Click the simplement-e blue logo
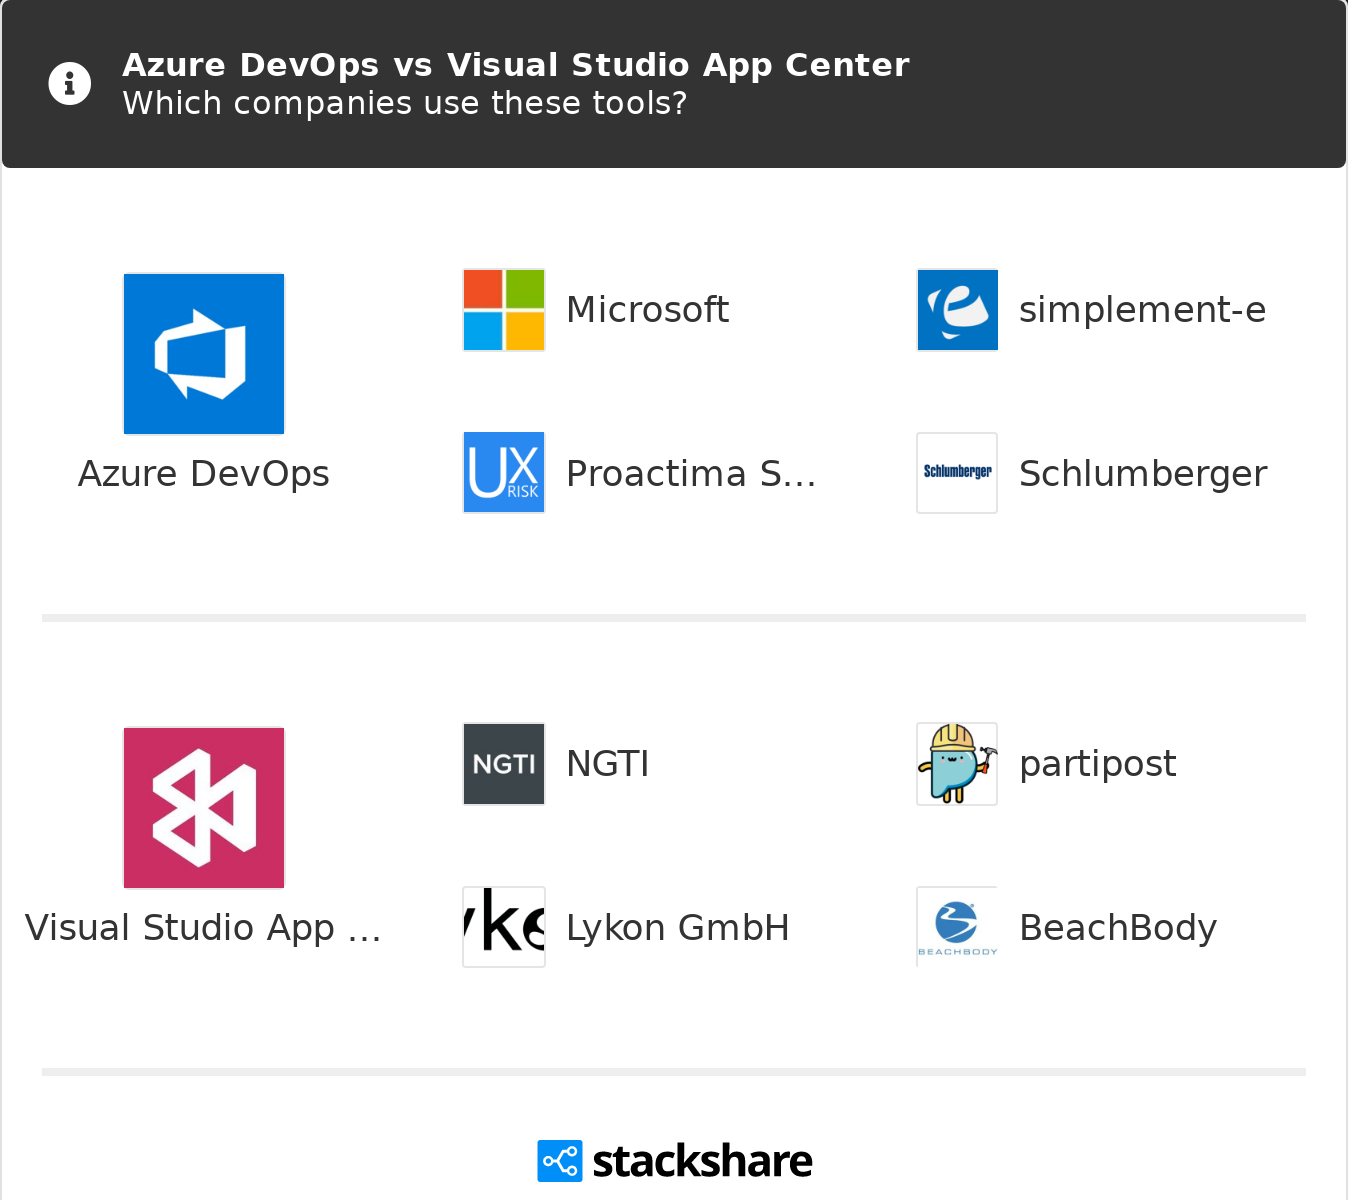Image resolution: width=1348 pixels, height=1200 pixels. (x=957, y=310)
